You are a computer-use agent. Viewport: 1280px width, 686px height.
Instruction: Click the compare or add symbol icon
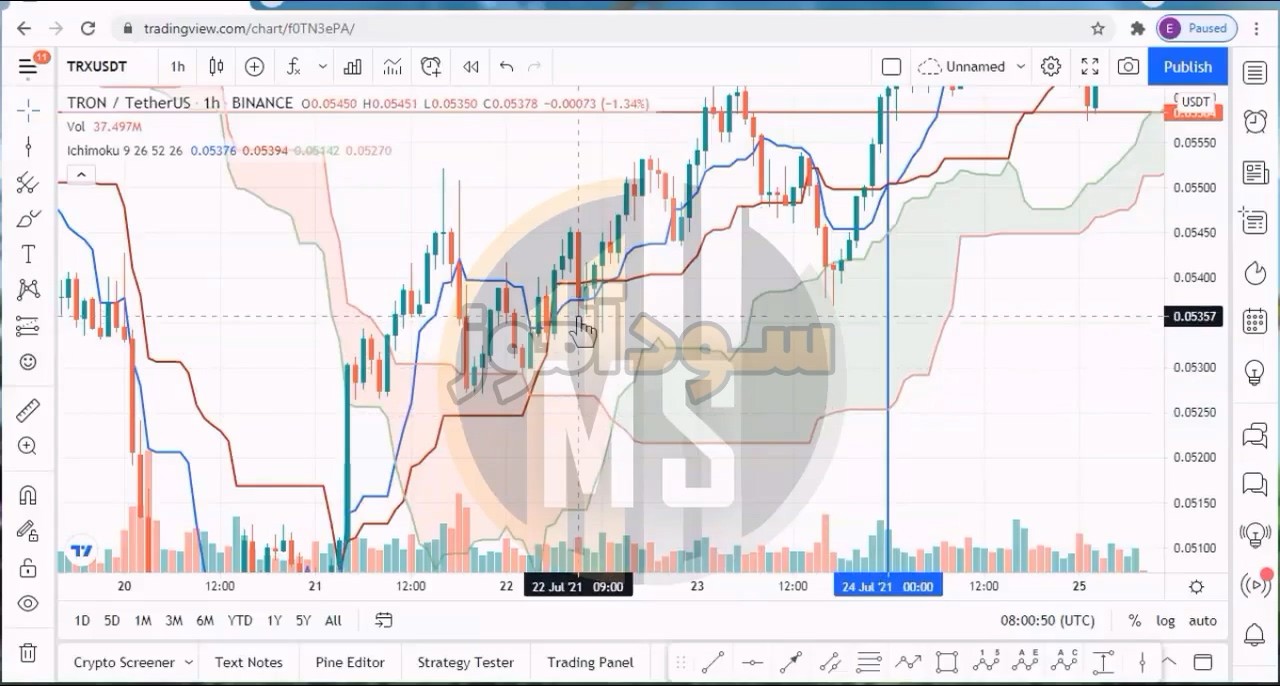point(254,67)
